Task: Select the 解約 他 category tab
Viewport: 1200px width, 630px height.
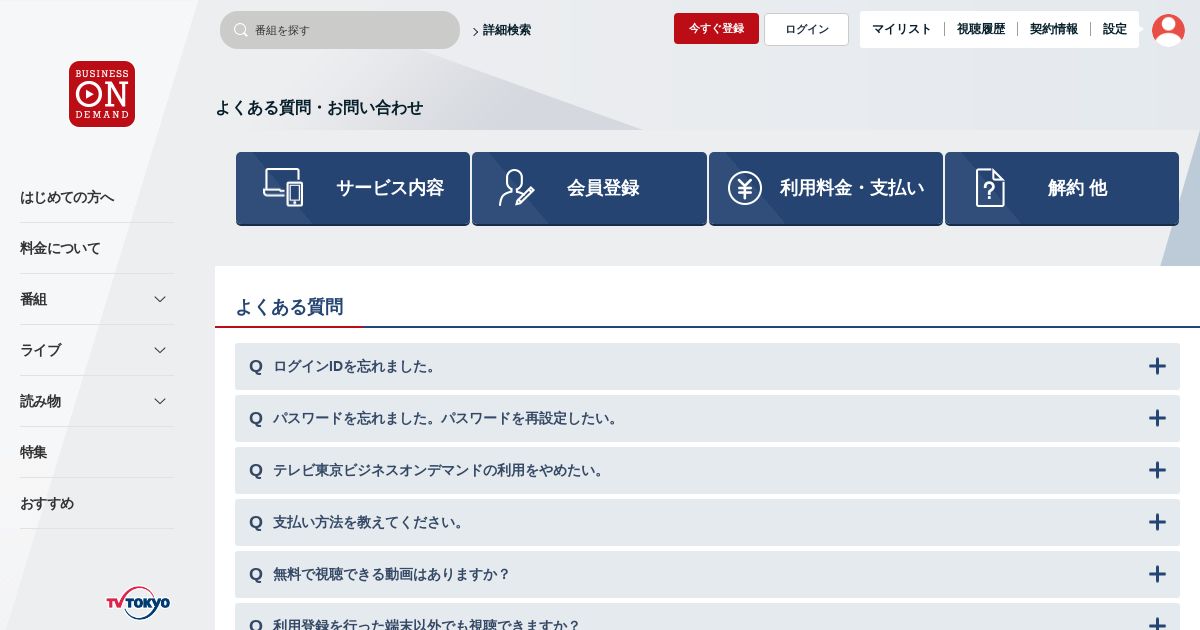Action: [1062, 188]
